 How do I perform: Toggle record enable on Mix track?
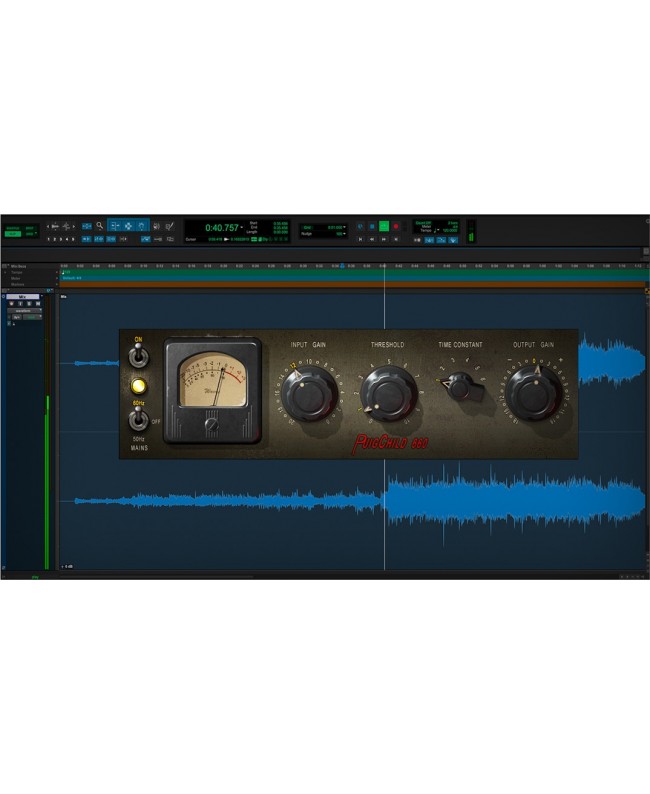pos(12,304)
